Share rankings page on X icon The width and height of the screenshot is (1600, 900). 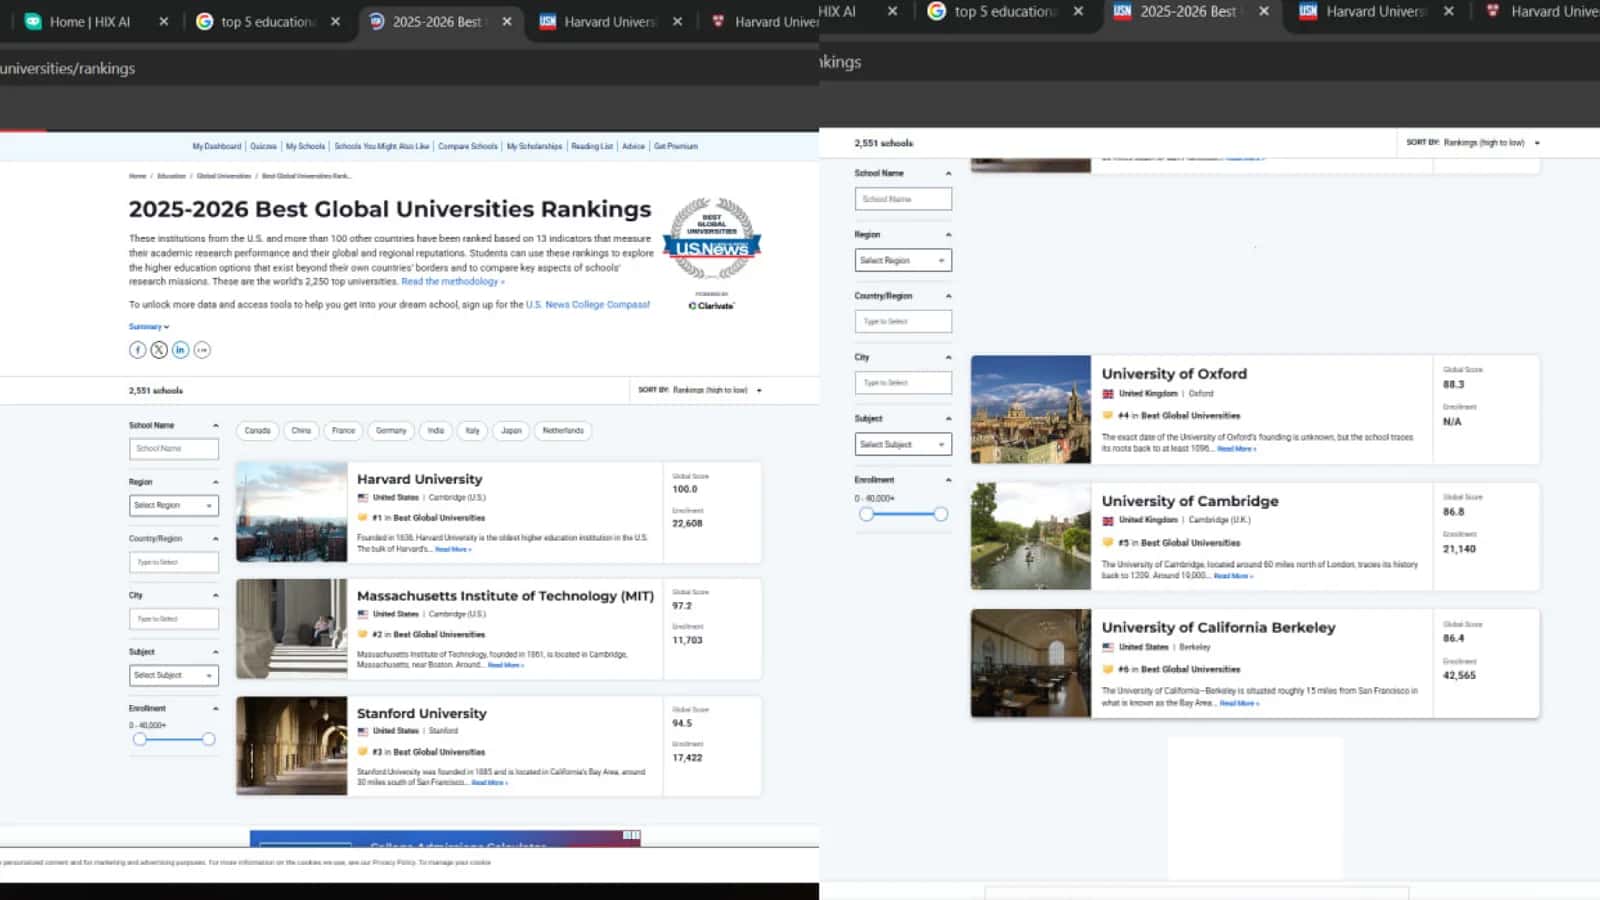click(x=159, y=350)
